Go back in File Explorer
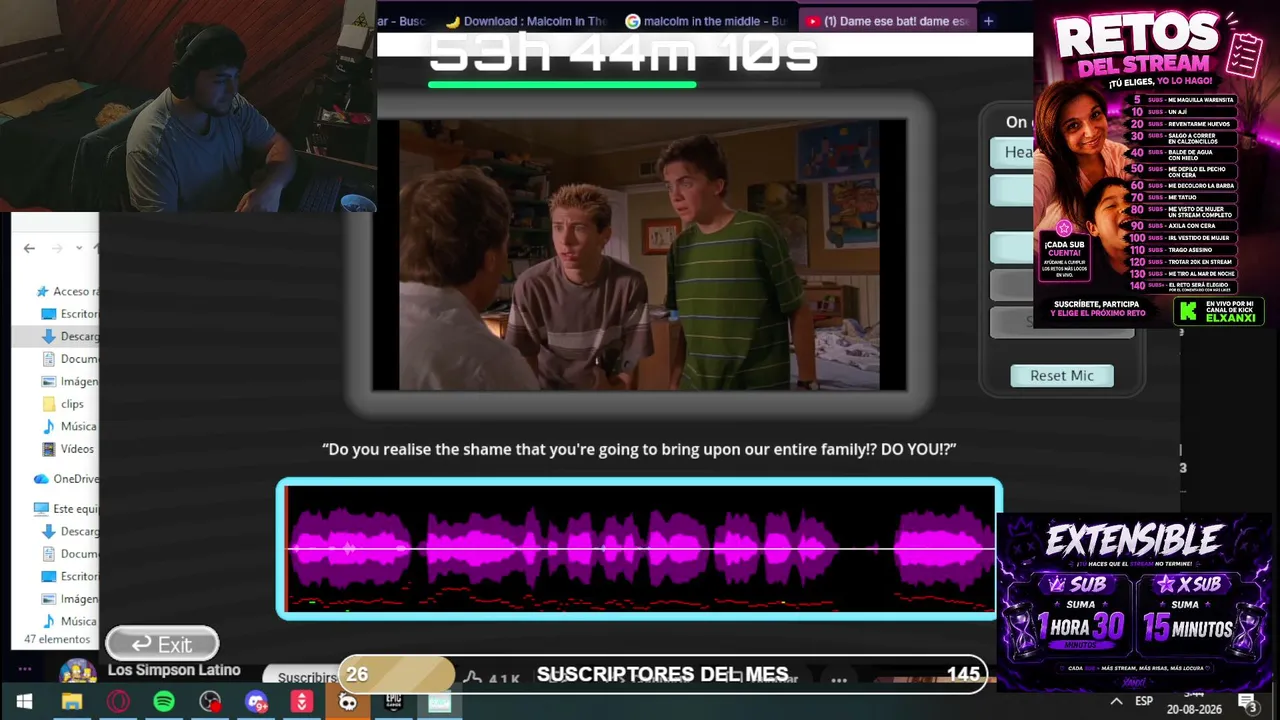The width and height of the screenshot is (1280, 720). point(29,248)
